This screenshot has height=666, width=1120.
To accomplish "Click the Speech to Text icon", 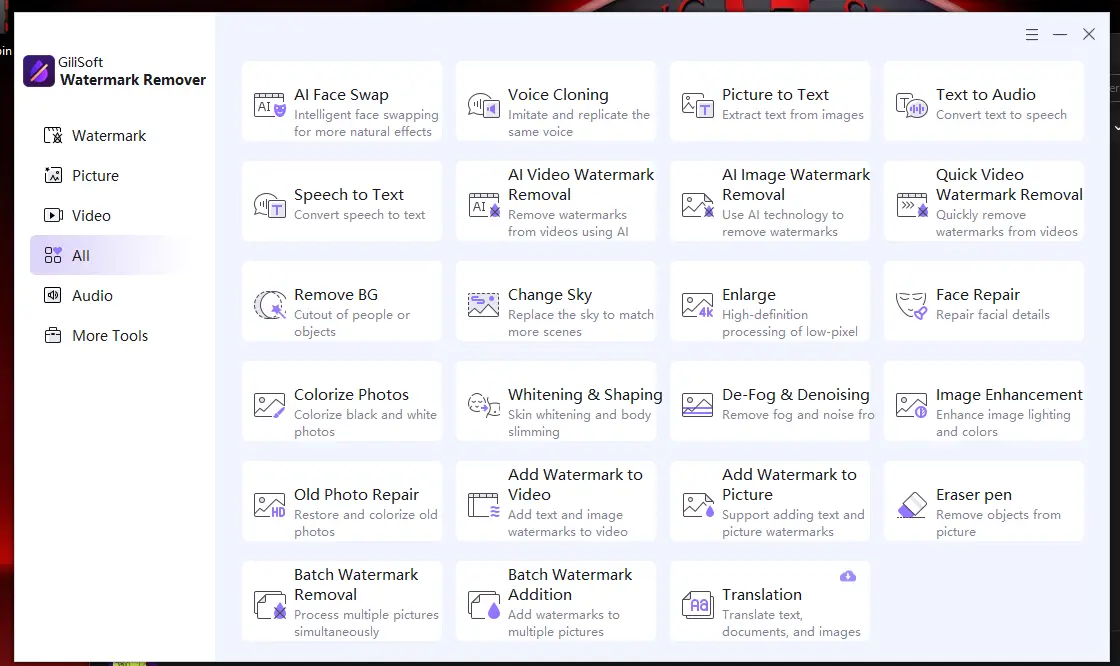I will (x=270, y=205).
